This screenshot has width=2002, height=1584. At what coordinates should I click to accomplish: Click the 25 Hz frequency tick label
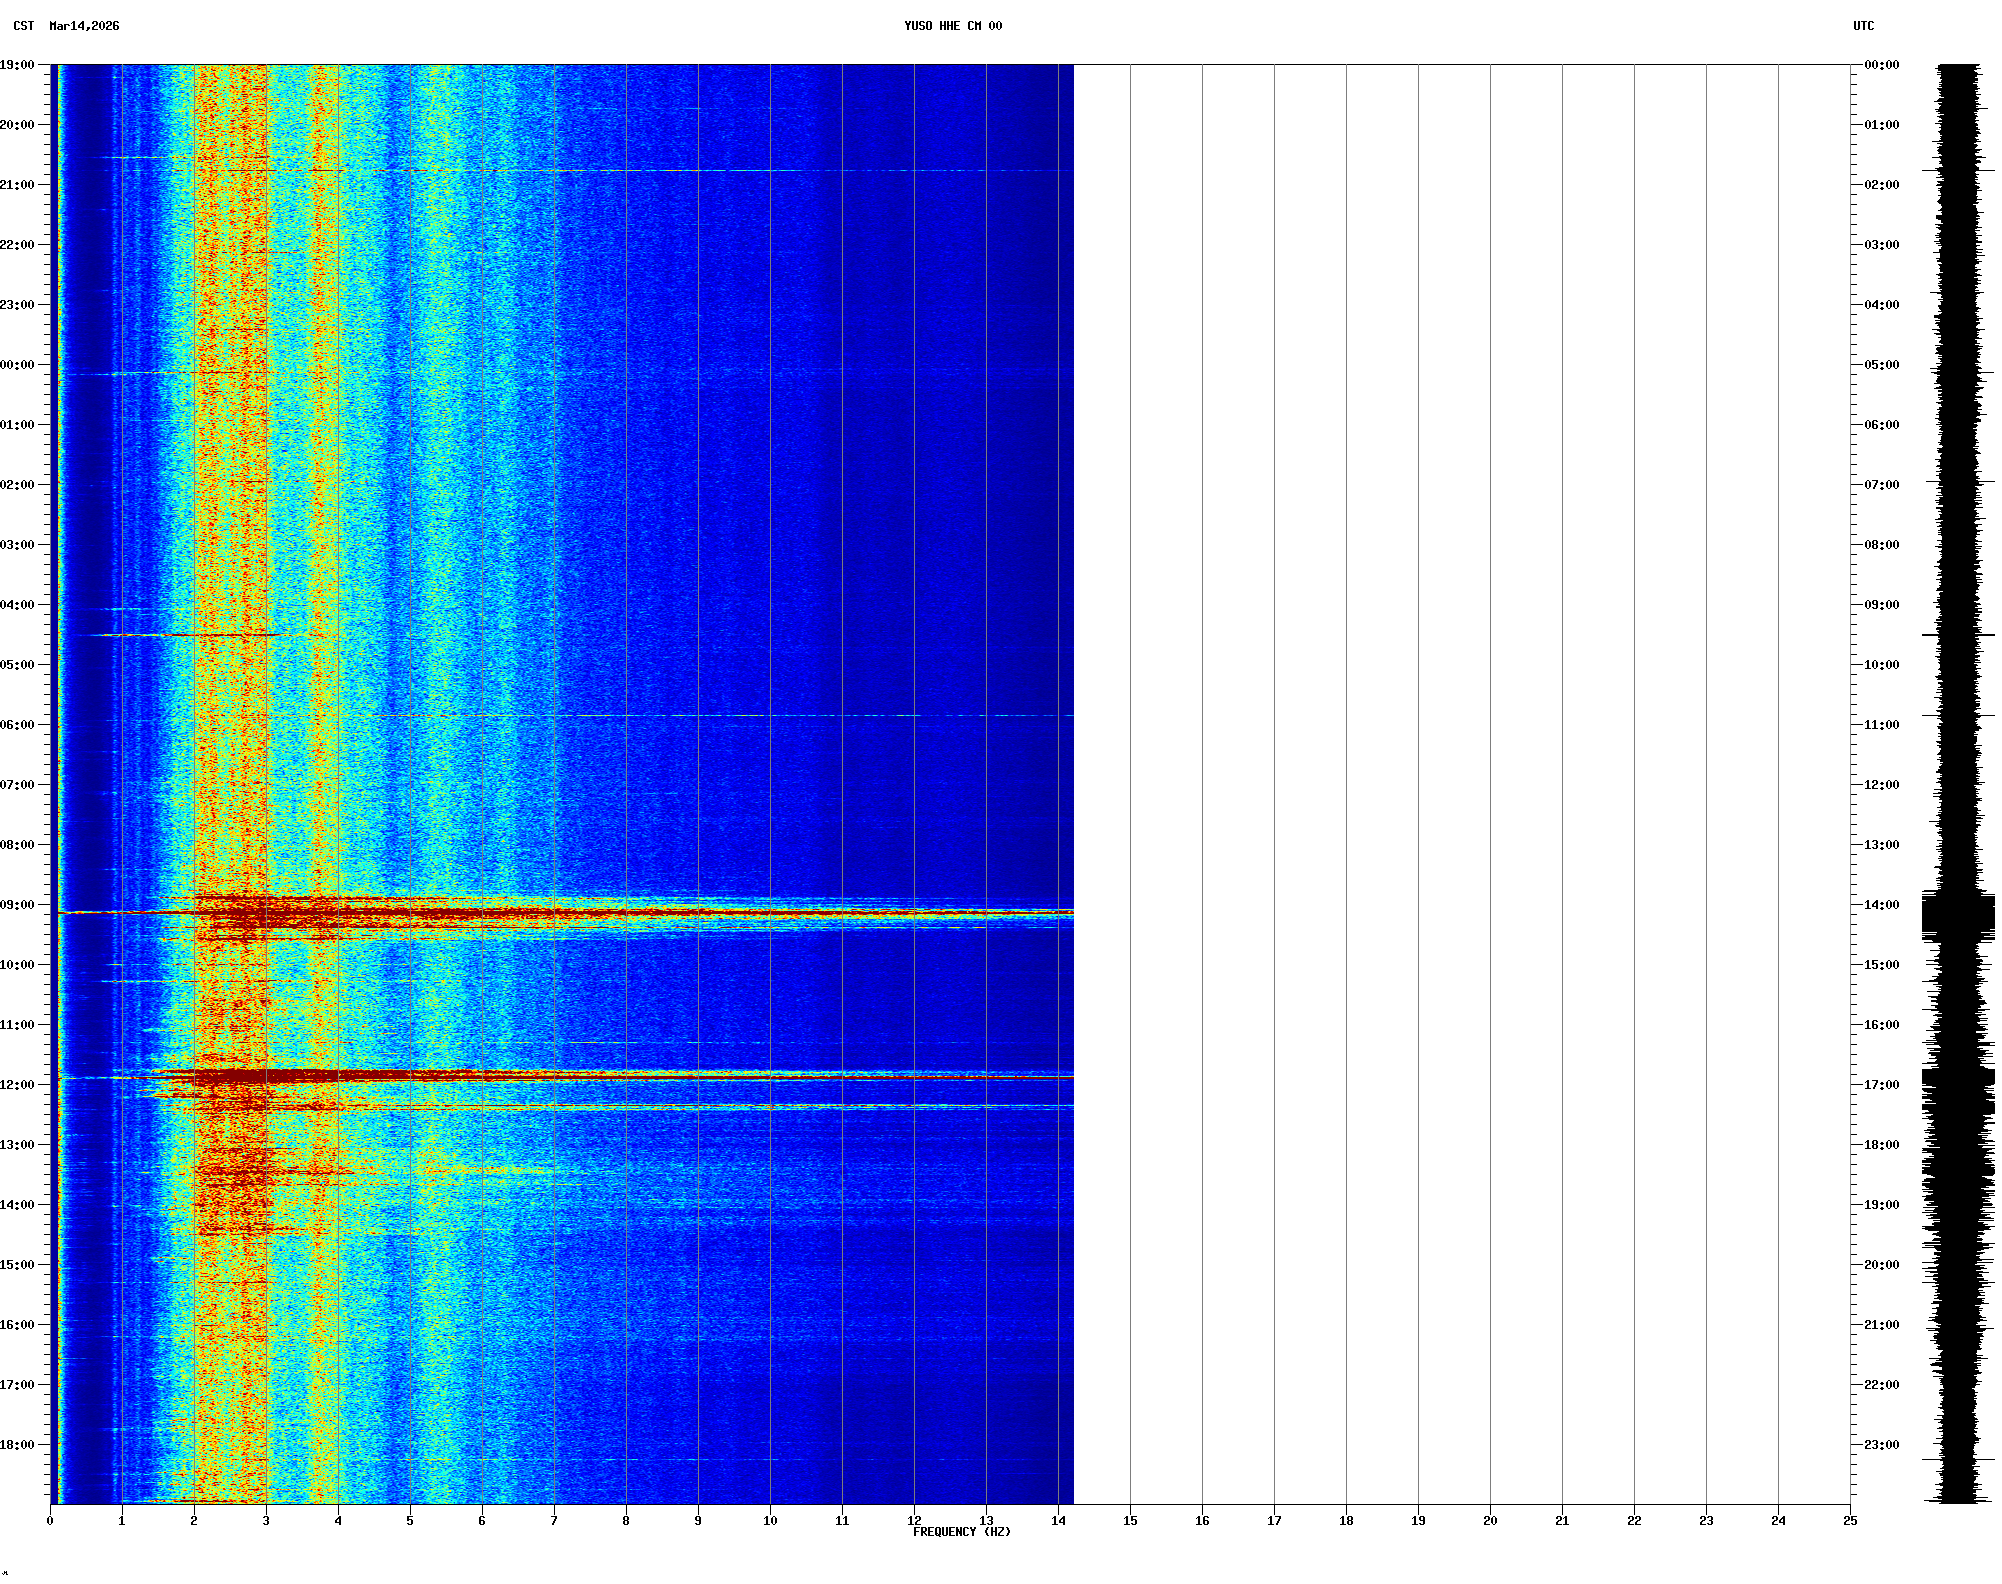(x=1850, y=1521)
